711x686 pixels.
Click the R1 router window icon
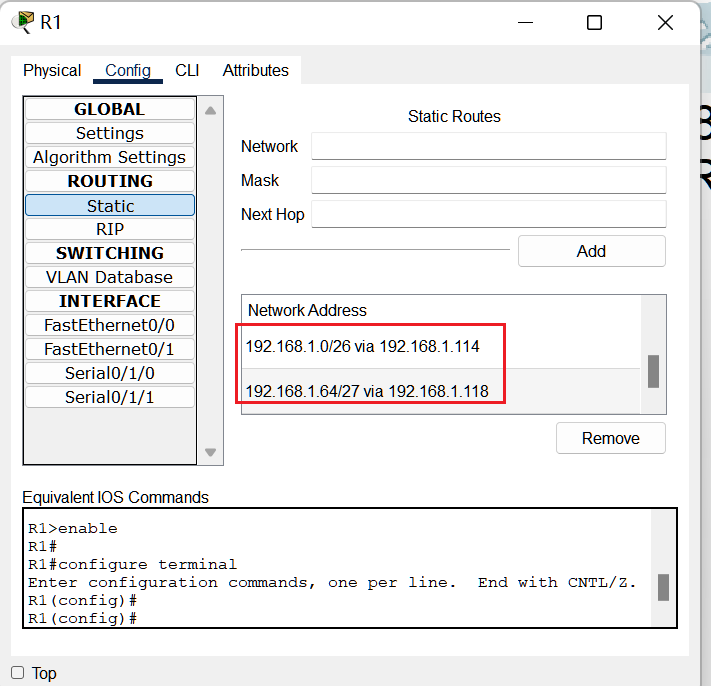point(23,22)
